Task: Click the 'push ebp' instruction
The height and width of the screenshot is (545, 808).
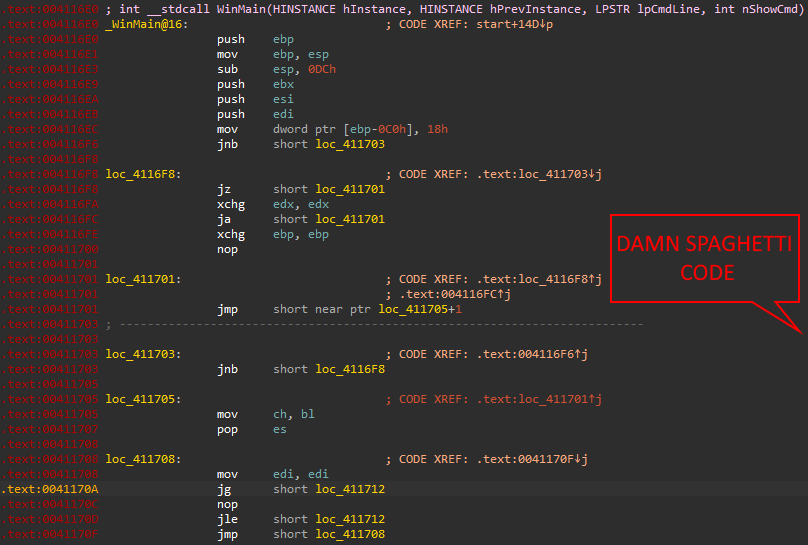Action: coord(255,39)
